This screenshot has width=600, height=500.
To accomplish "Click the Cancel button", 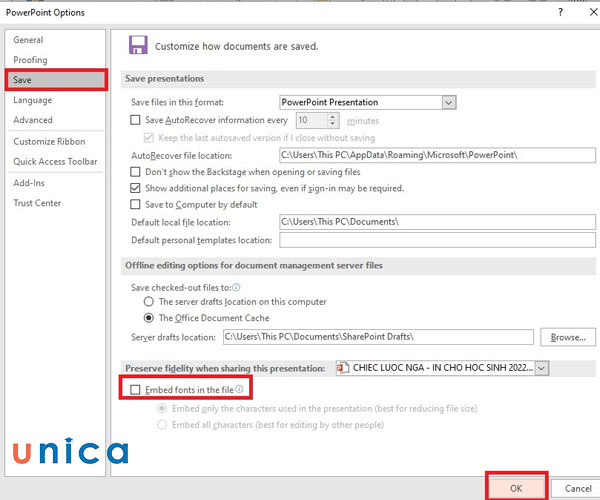I will [x=578, y=489].
